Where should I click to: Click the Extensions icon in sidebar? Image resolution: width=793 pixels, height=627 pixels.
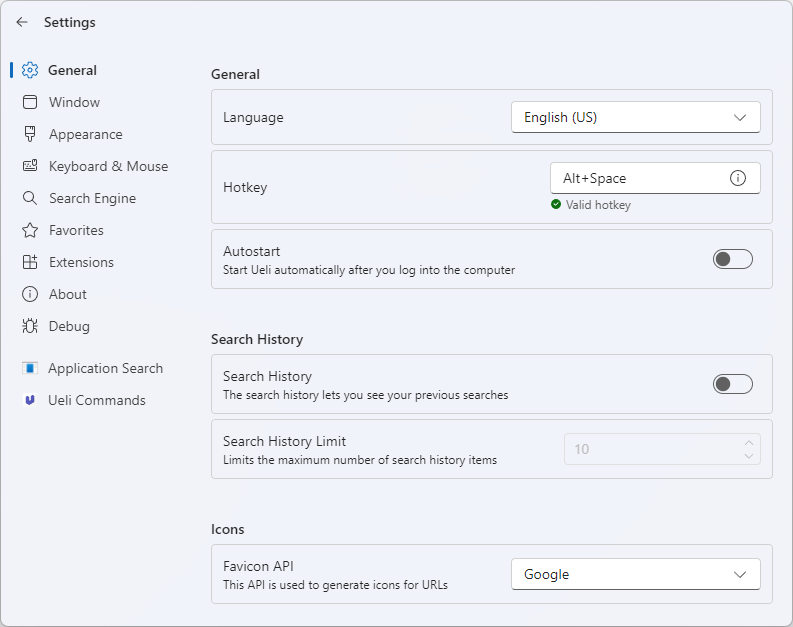(30, 262)
